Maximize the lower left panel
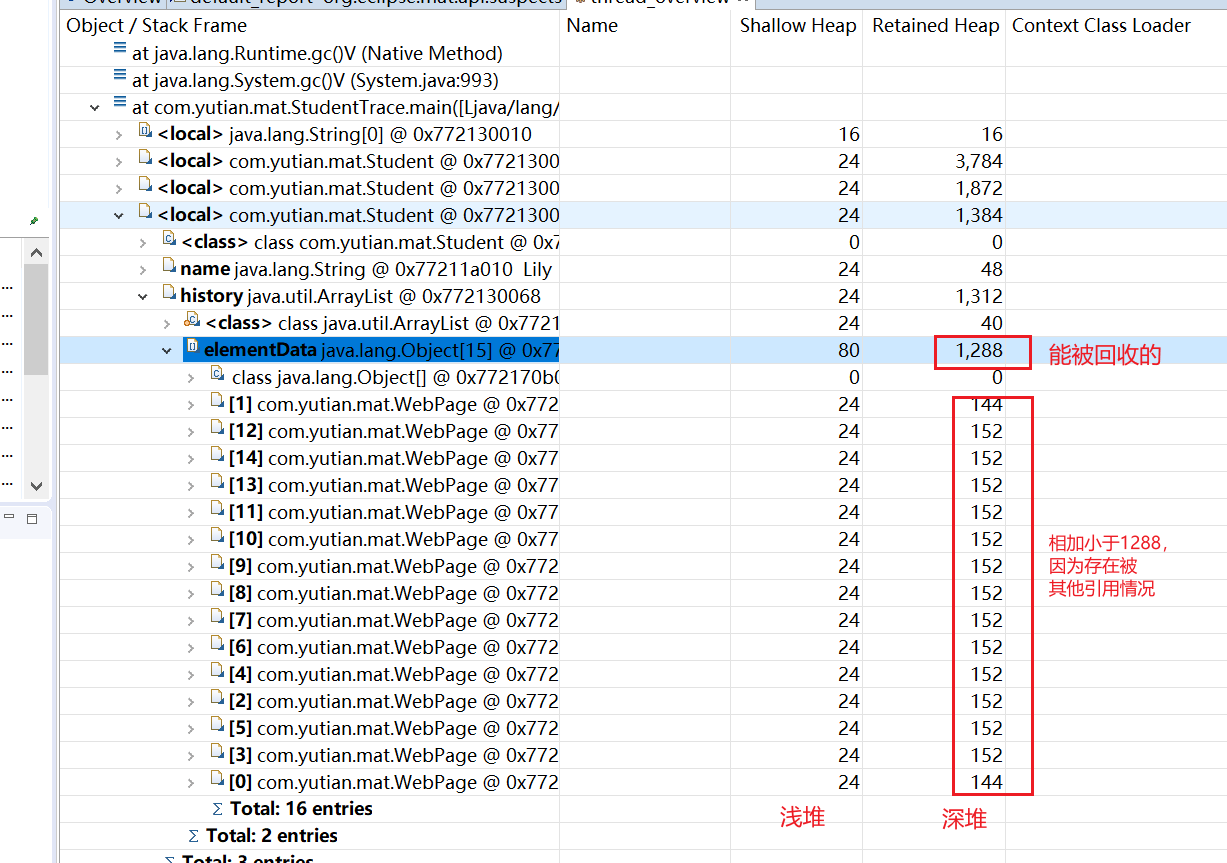 (x=31, y=518)
